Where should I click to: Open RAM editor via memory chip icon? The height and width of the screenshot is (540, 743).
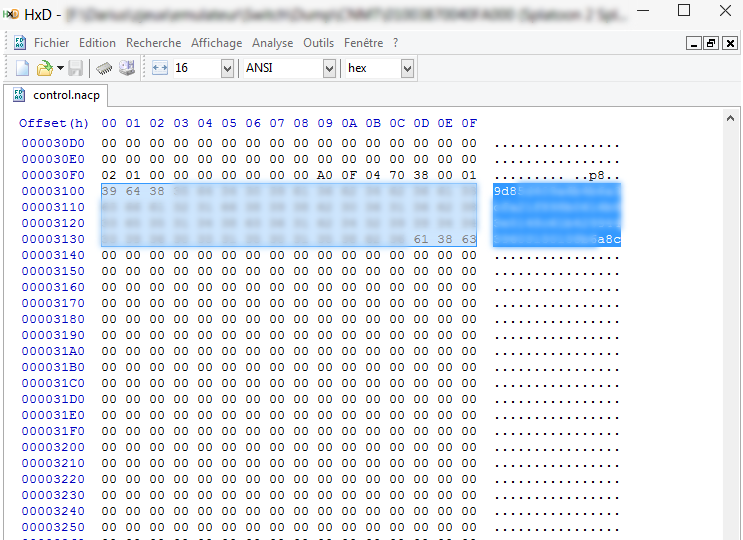click(104, 68)
